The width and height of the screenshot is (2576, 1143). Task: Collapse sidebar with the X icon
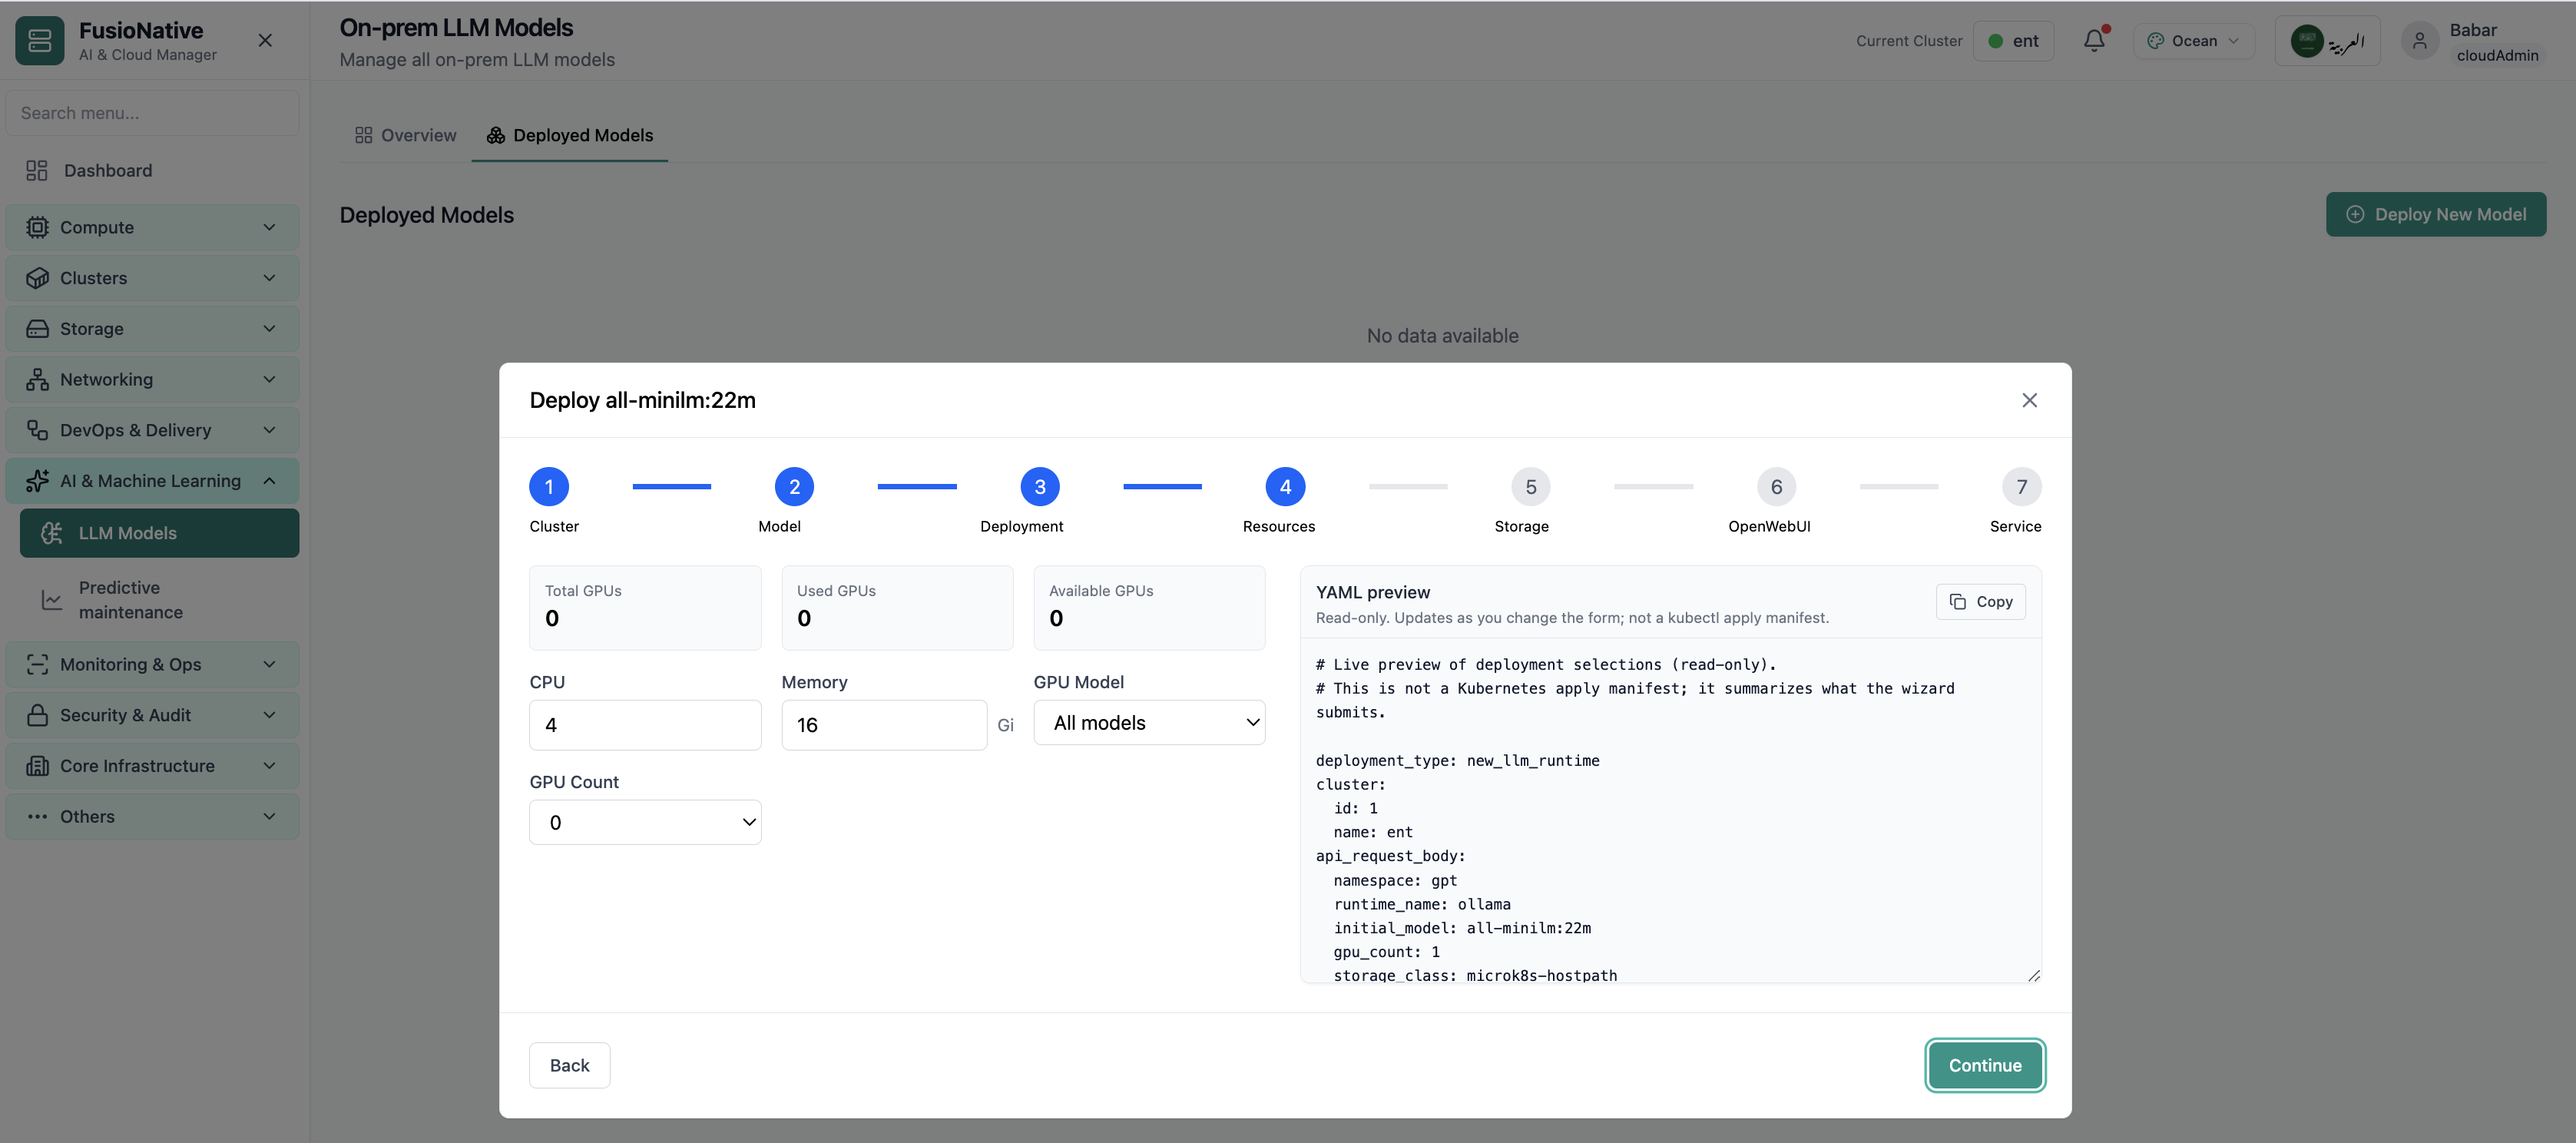point(265,40)
